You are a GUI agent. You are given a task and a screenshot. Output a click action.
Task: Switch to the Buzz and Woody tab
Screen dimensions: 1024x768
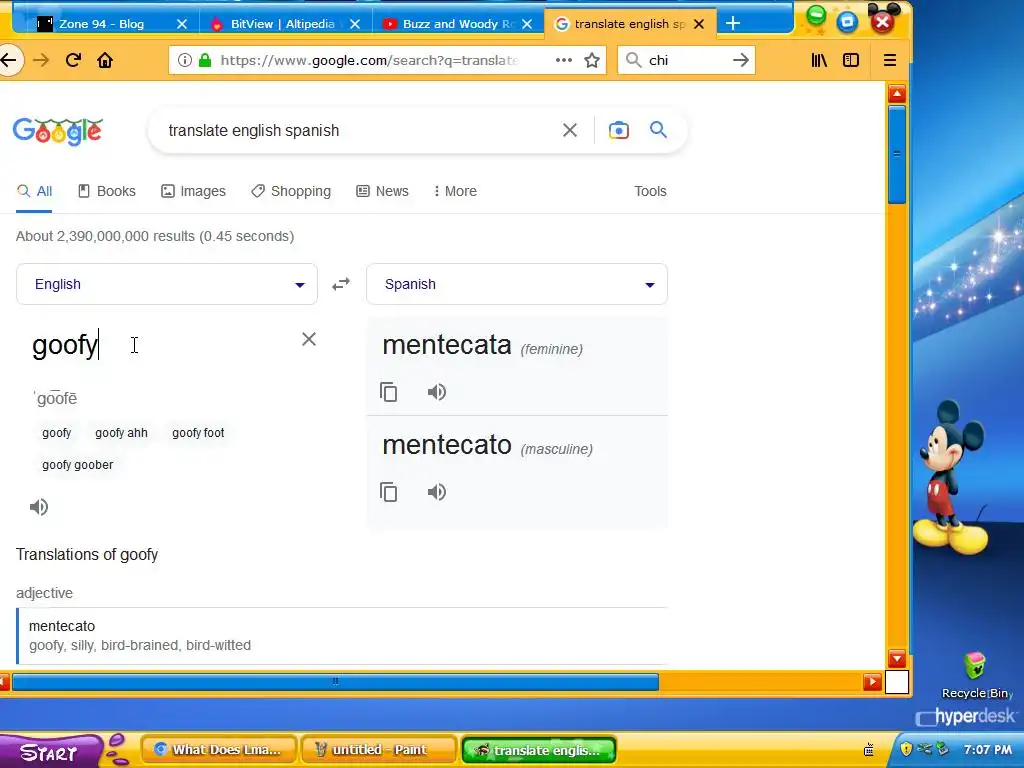tap(457, 24)
